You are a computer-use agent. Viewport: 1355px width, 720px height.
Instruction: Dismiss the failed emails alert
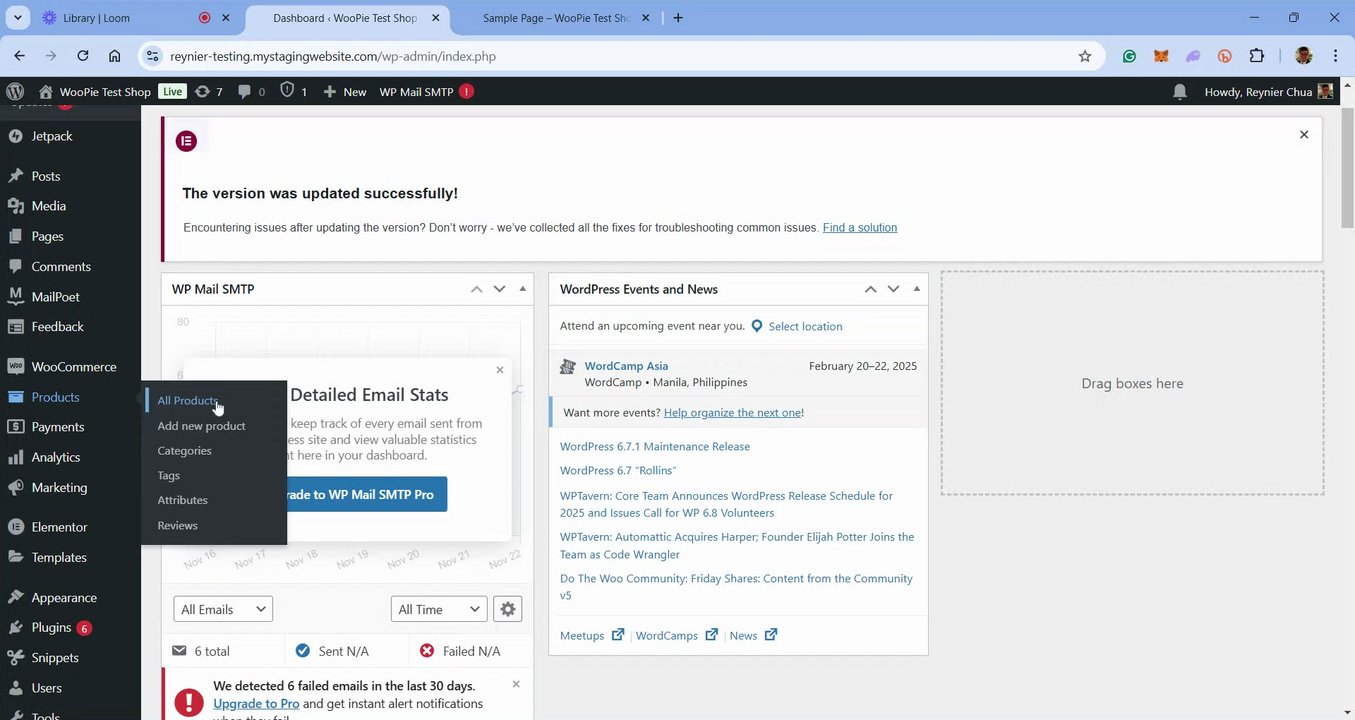pyautogui.click(x=516, y=684)
